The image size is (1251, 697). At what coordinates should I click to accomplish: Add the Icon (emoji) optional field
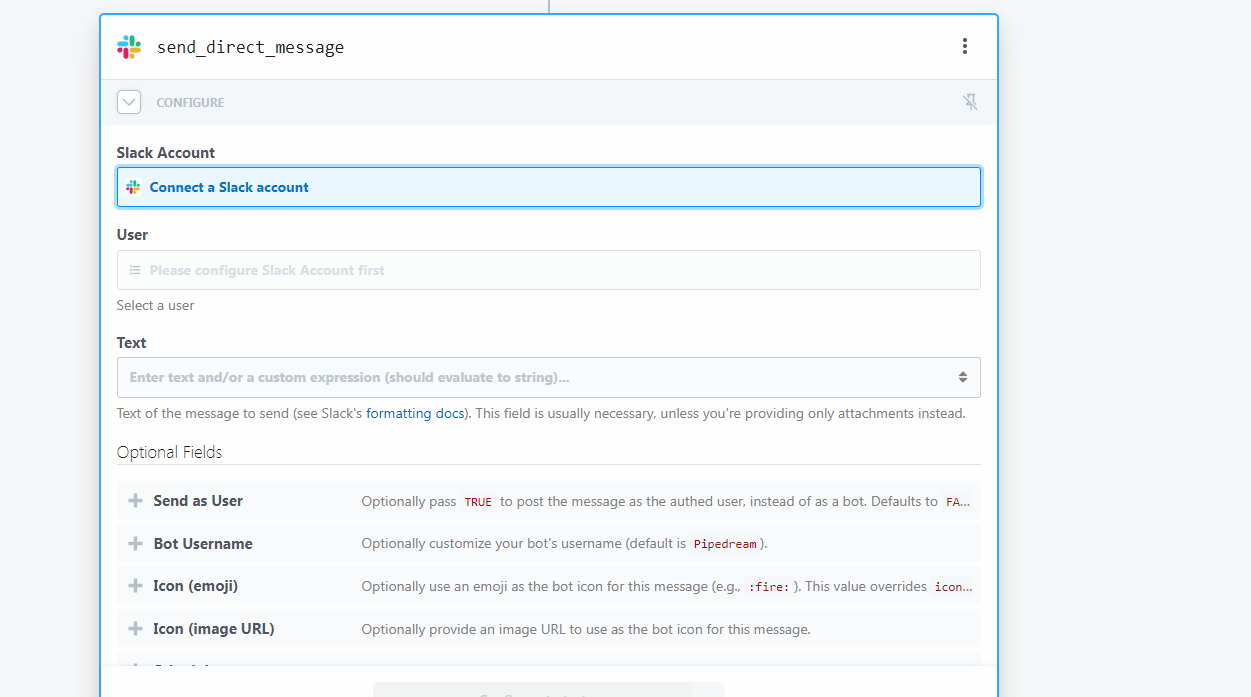click(136, 586)
